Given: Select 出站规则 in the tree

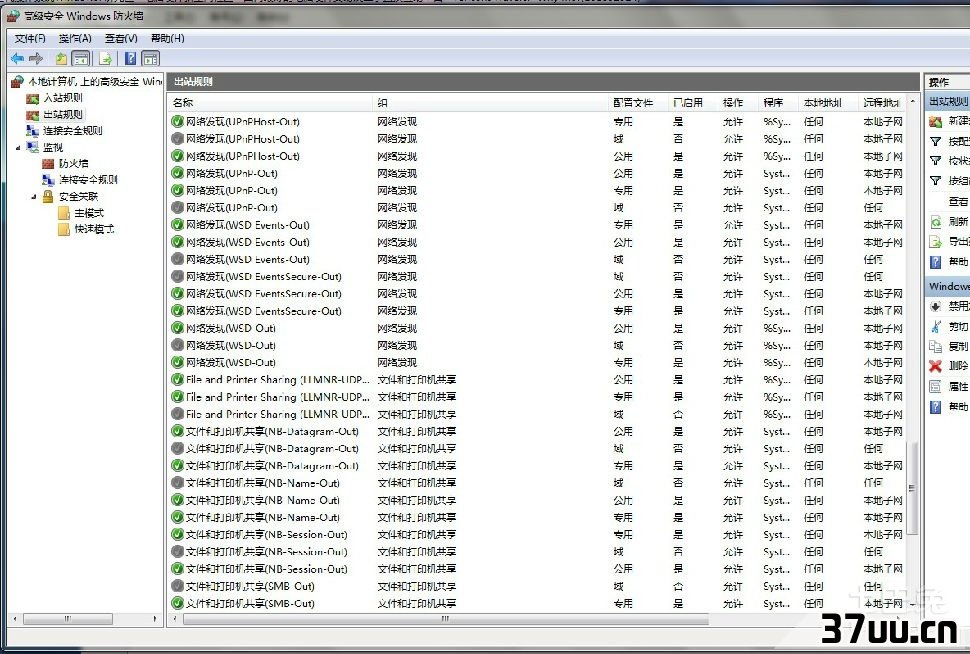Looking at the screenshot, I should pos(62,114).
